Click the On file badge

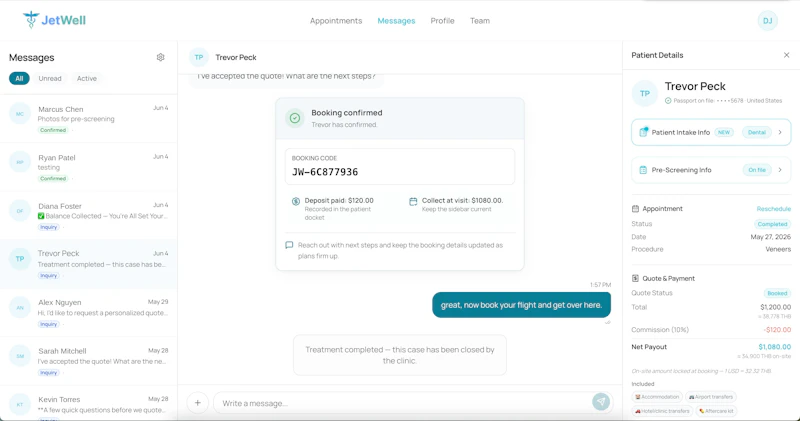[x=757, y=170]
